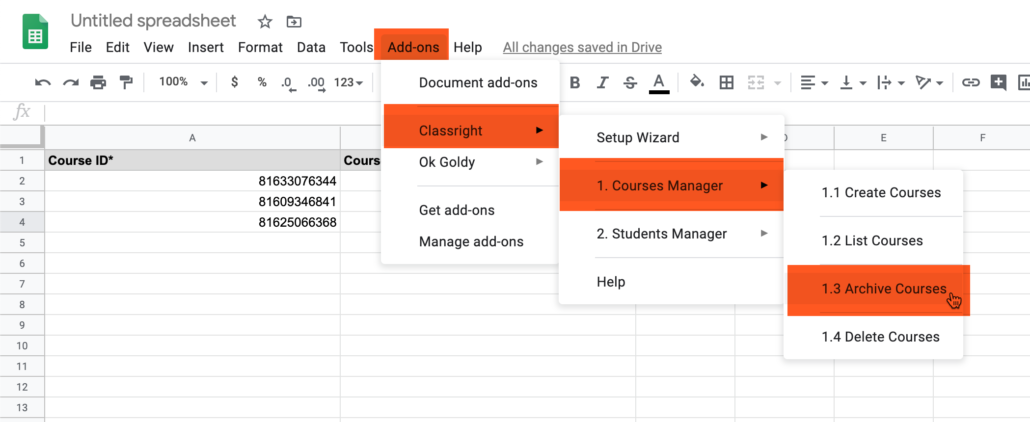Open the View menu
This screenshot has width=1030, height=422.
pyautogui.click(x=158, y=47)
